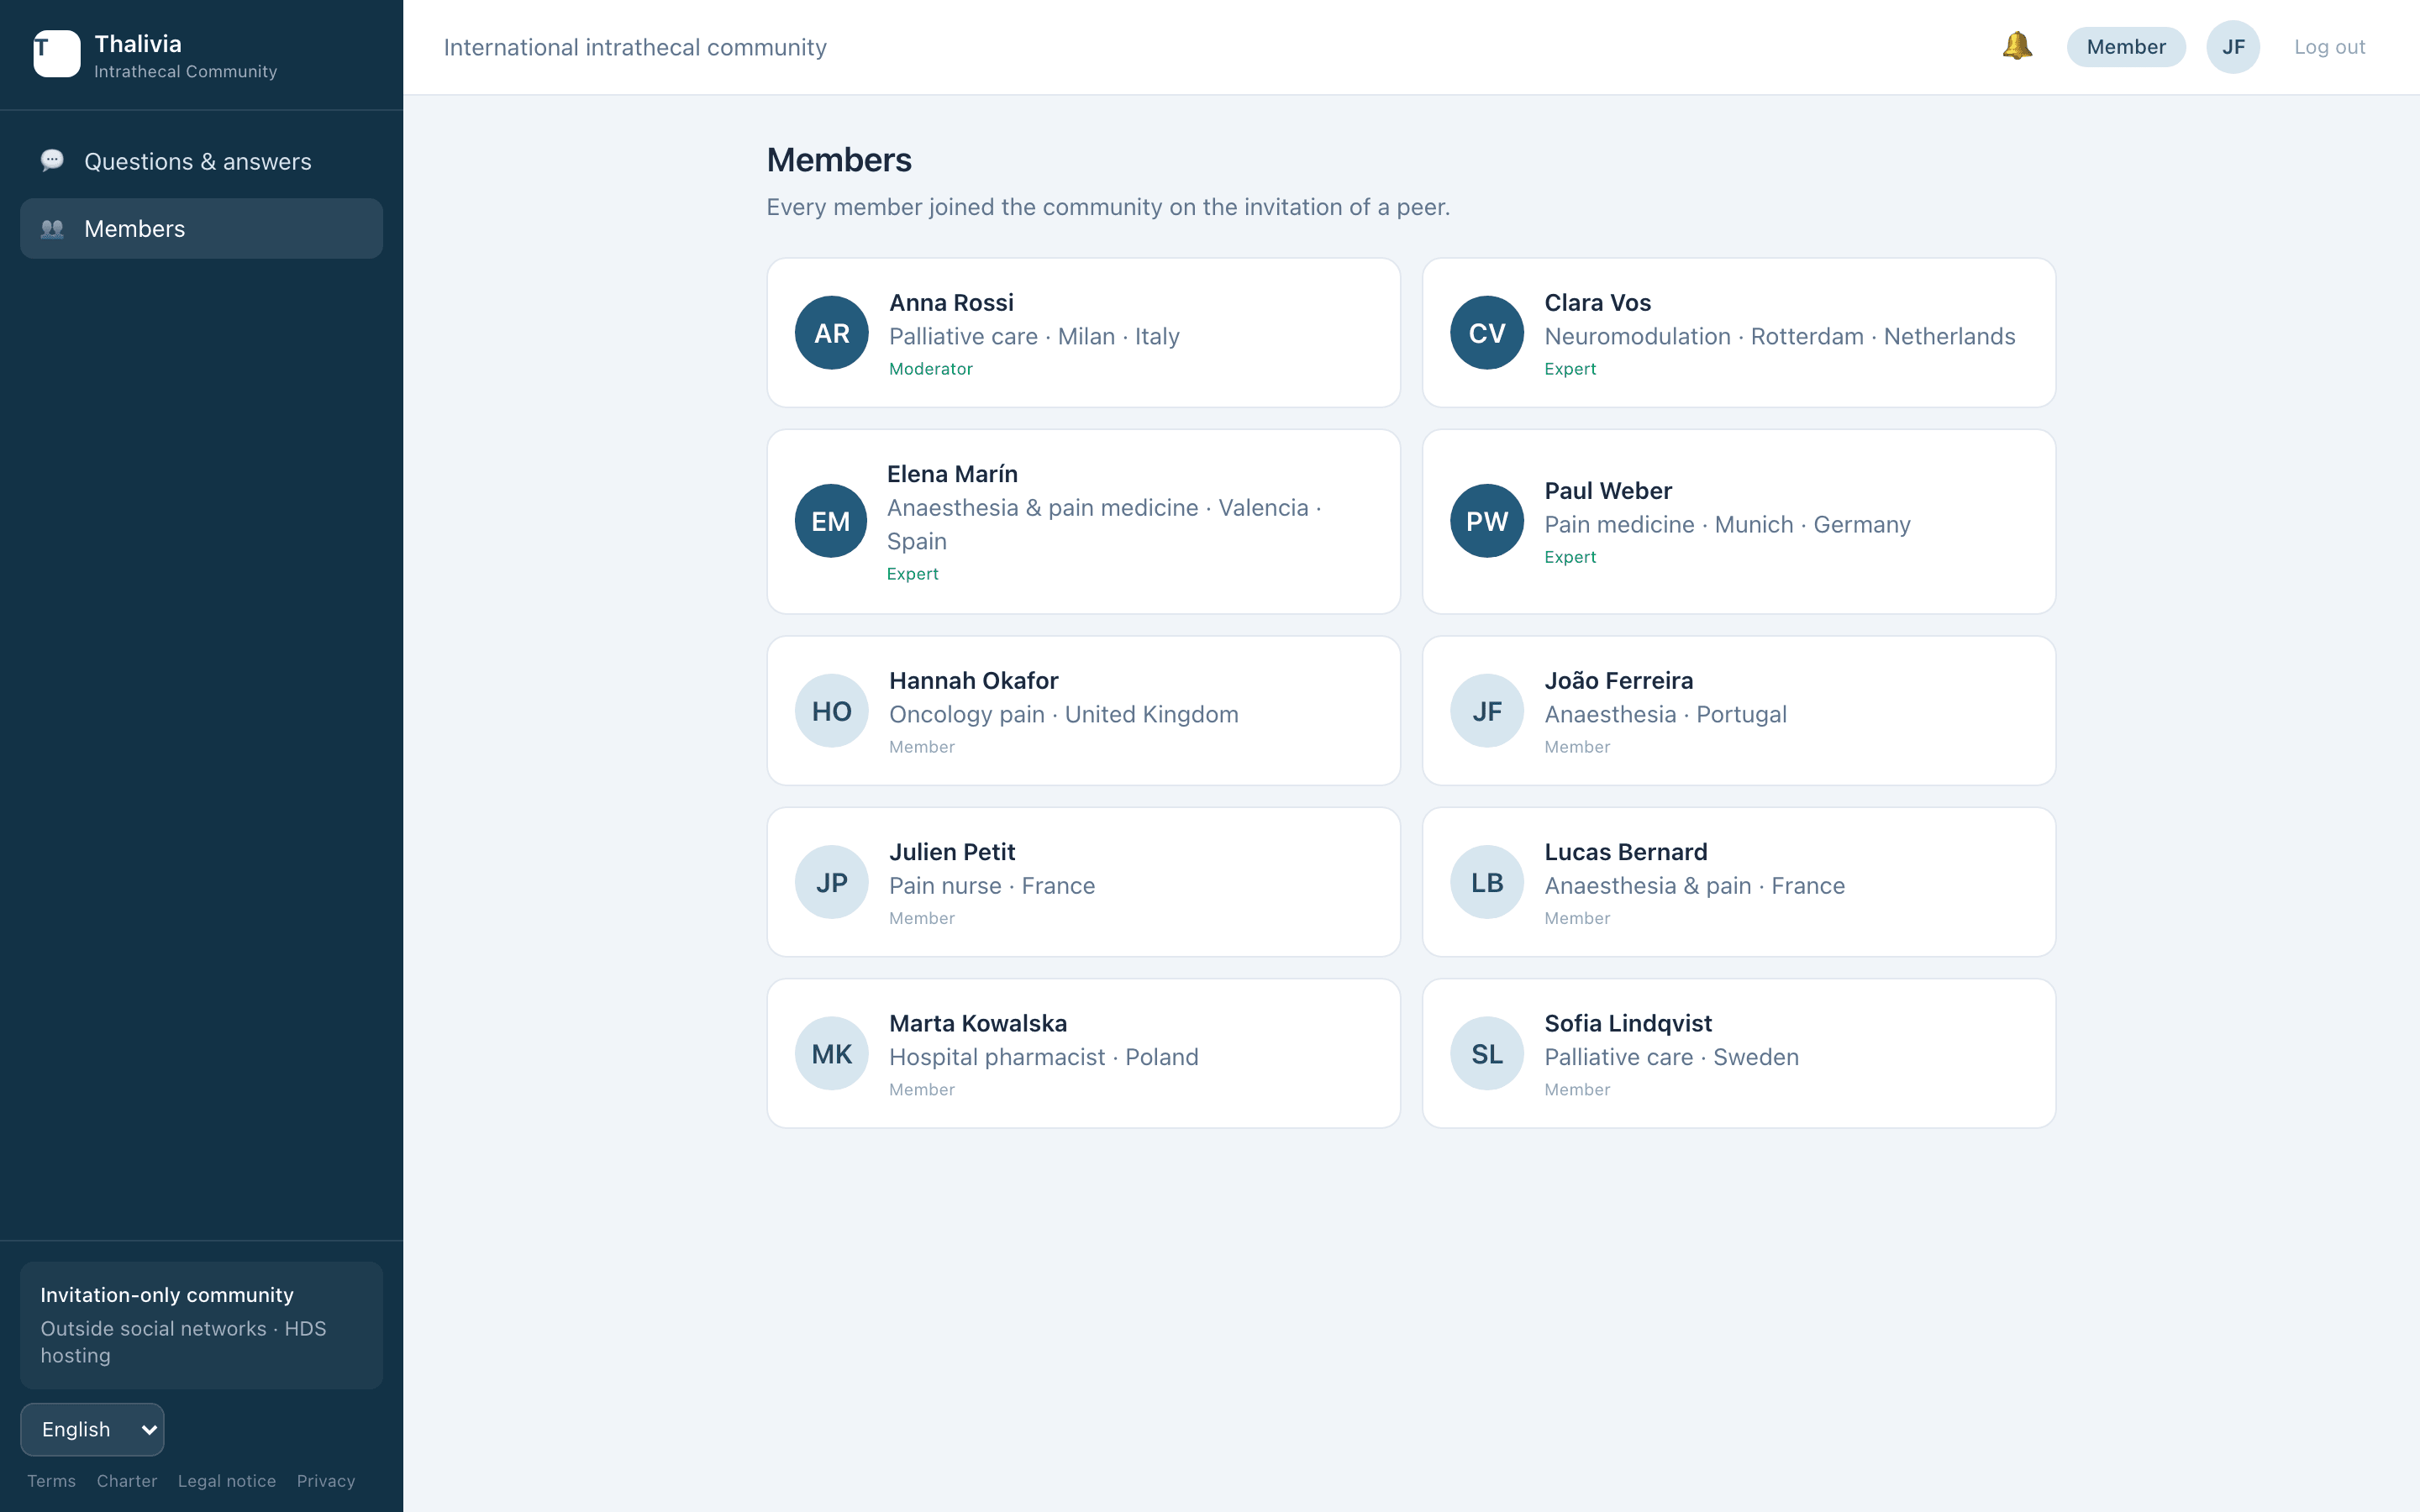Image resolution: width=2420 pixels, height=1512 pixels.
Task: Open the Legal notice link
Action: [227, 1481]
